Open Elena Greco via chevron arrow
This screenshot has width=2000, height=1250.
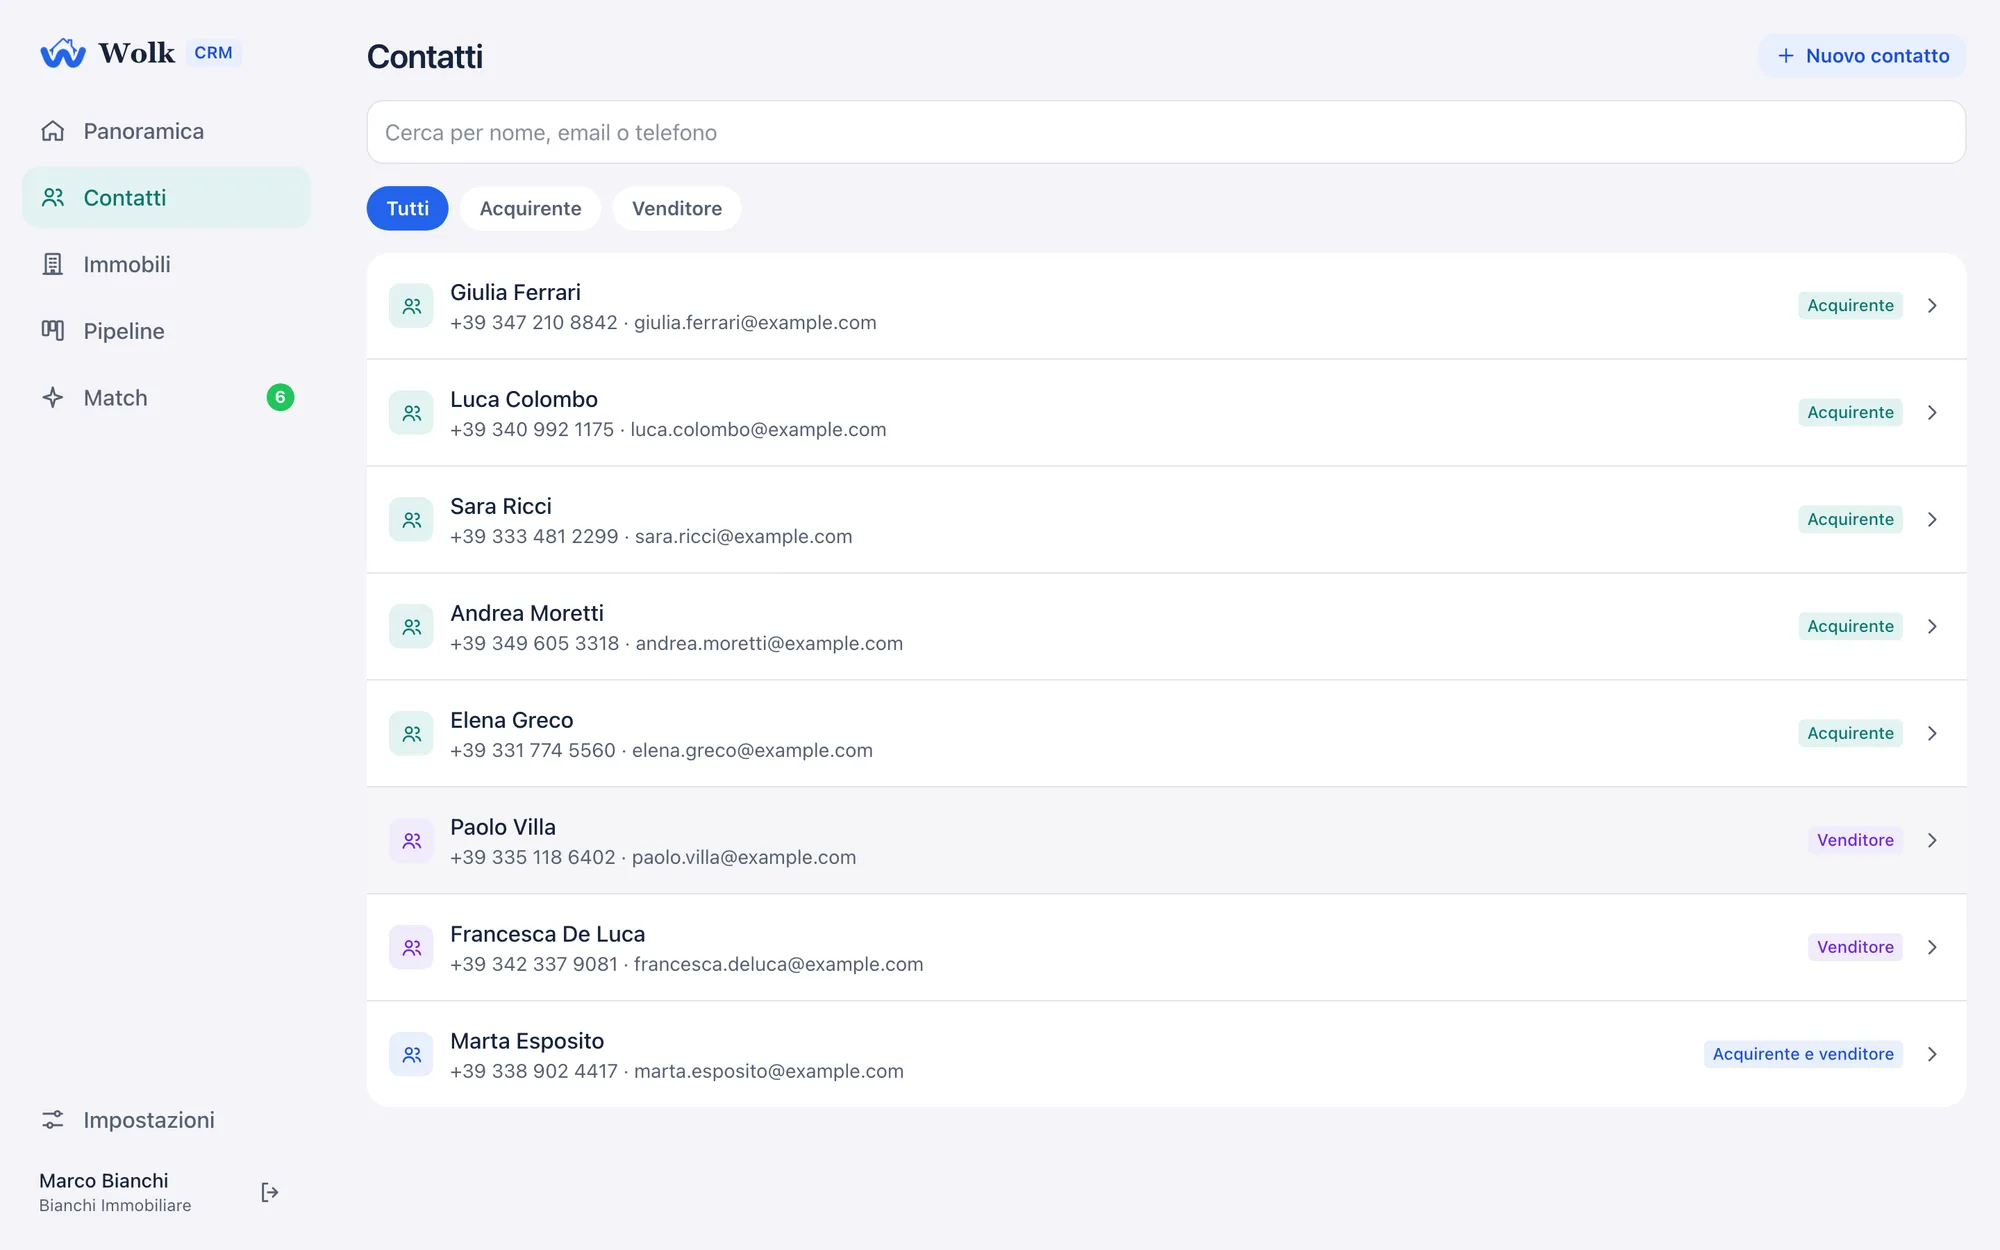point(1932,734)
